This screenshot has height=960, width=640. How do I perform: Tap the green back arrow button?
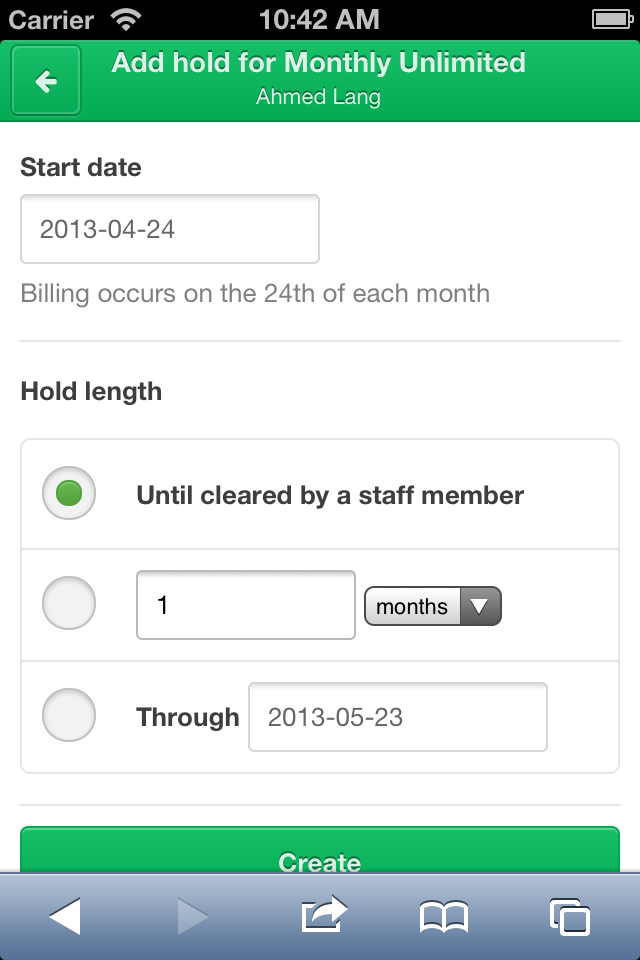coord(46,80)
